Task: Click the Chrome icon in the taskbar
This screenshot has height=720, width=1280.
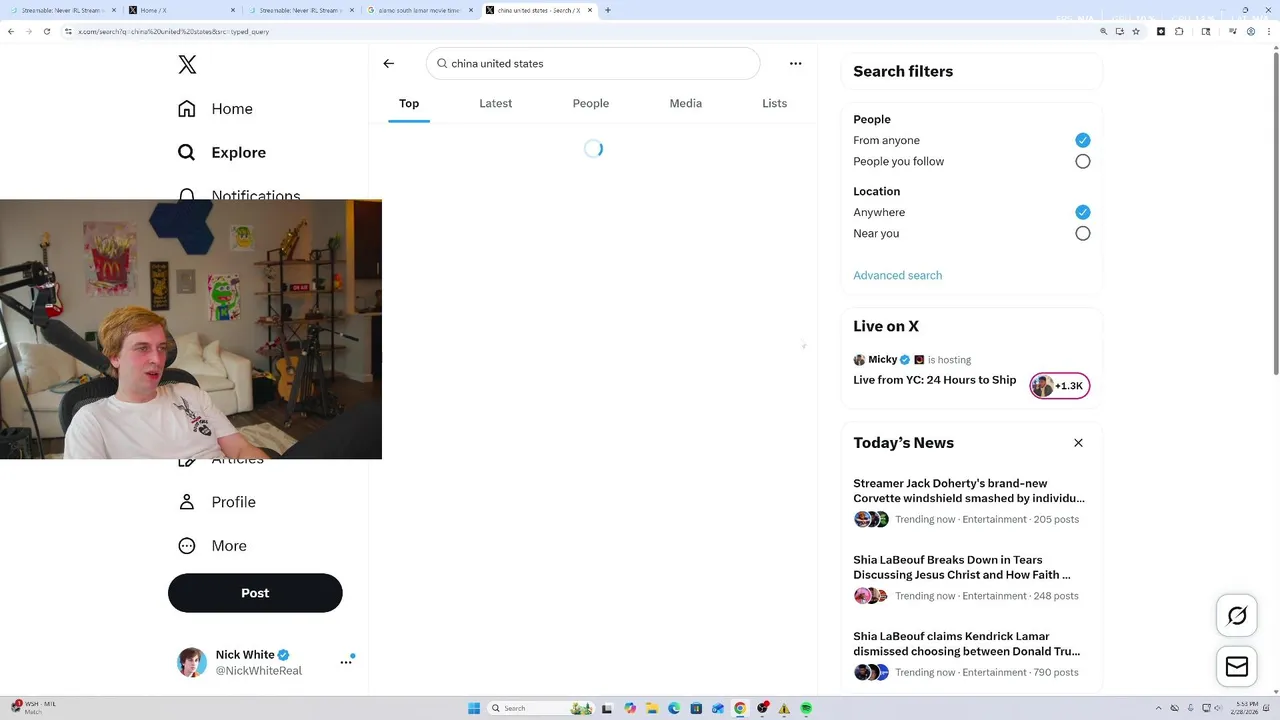Action: (x=740, y=708)
